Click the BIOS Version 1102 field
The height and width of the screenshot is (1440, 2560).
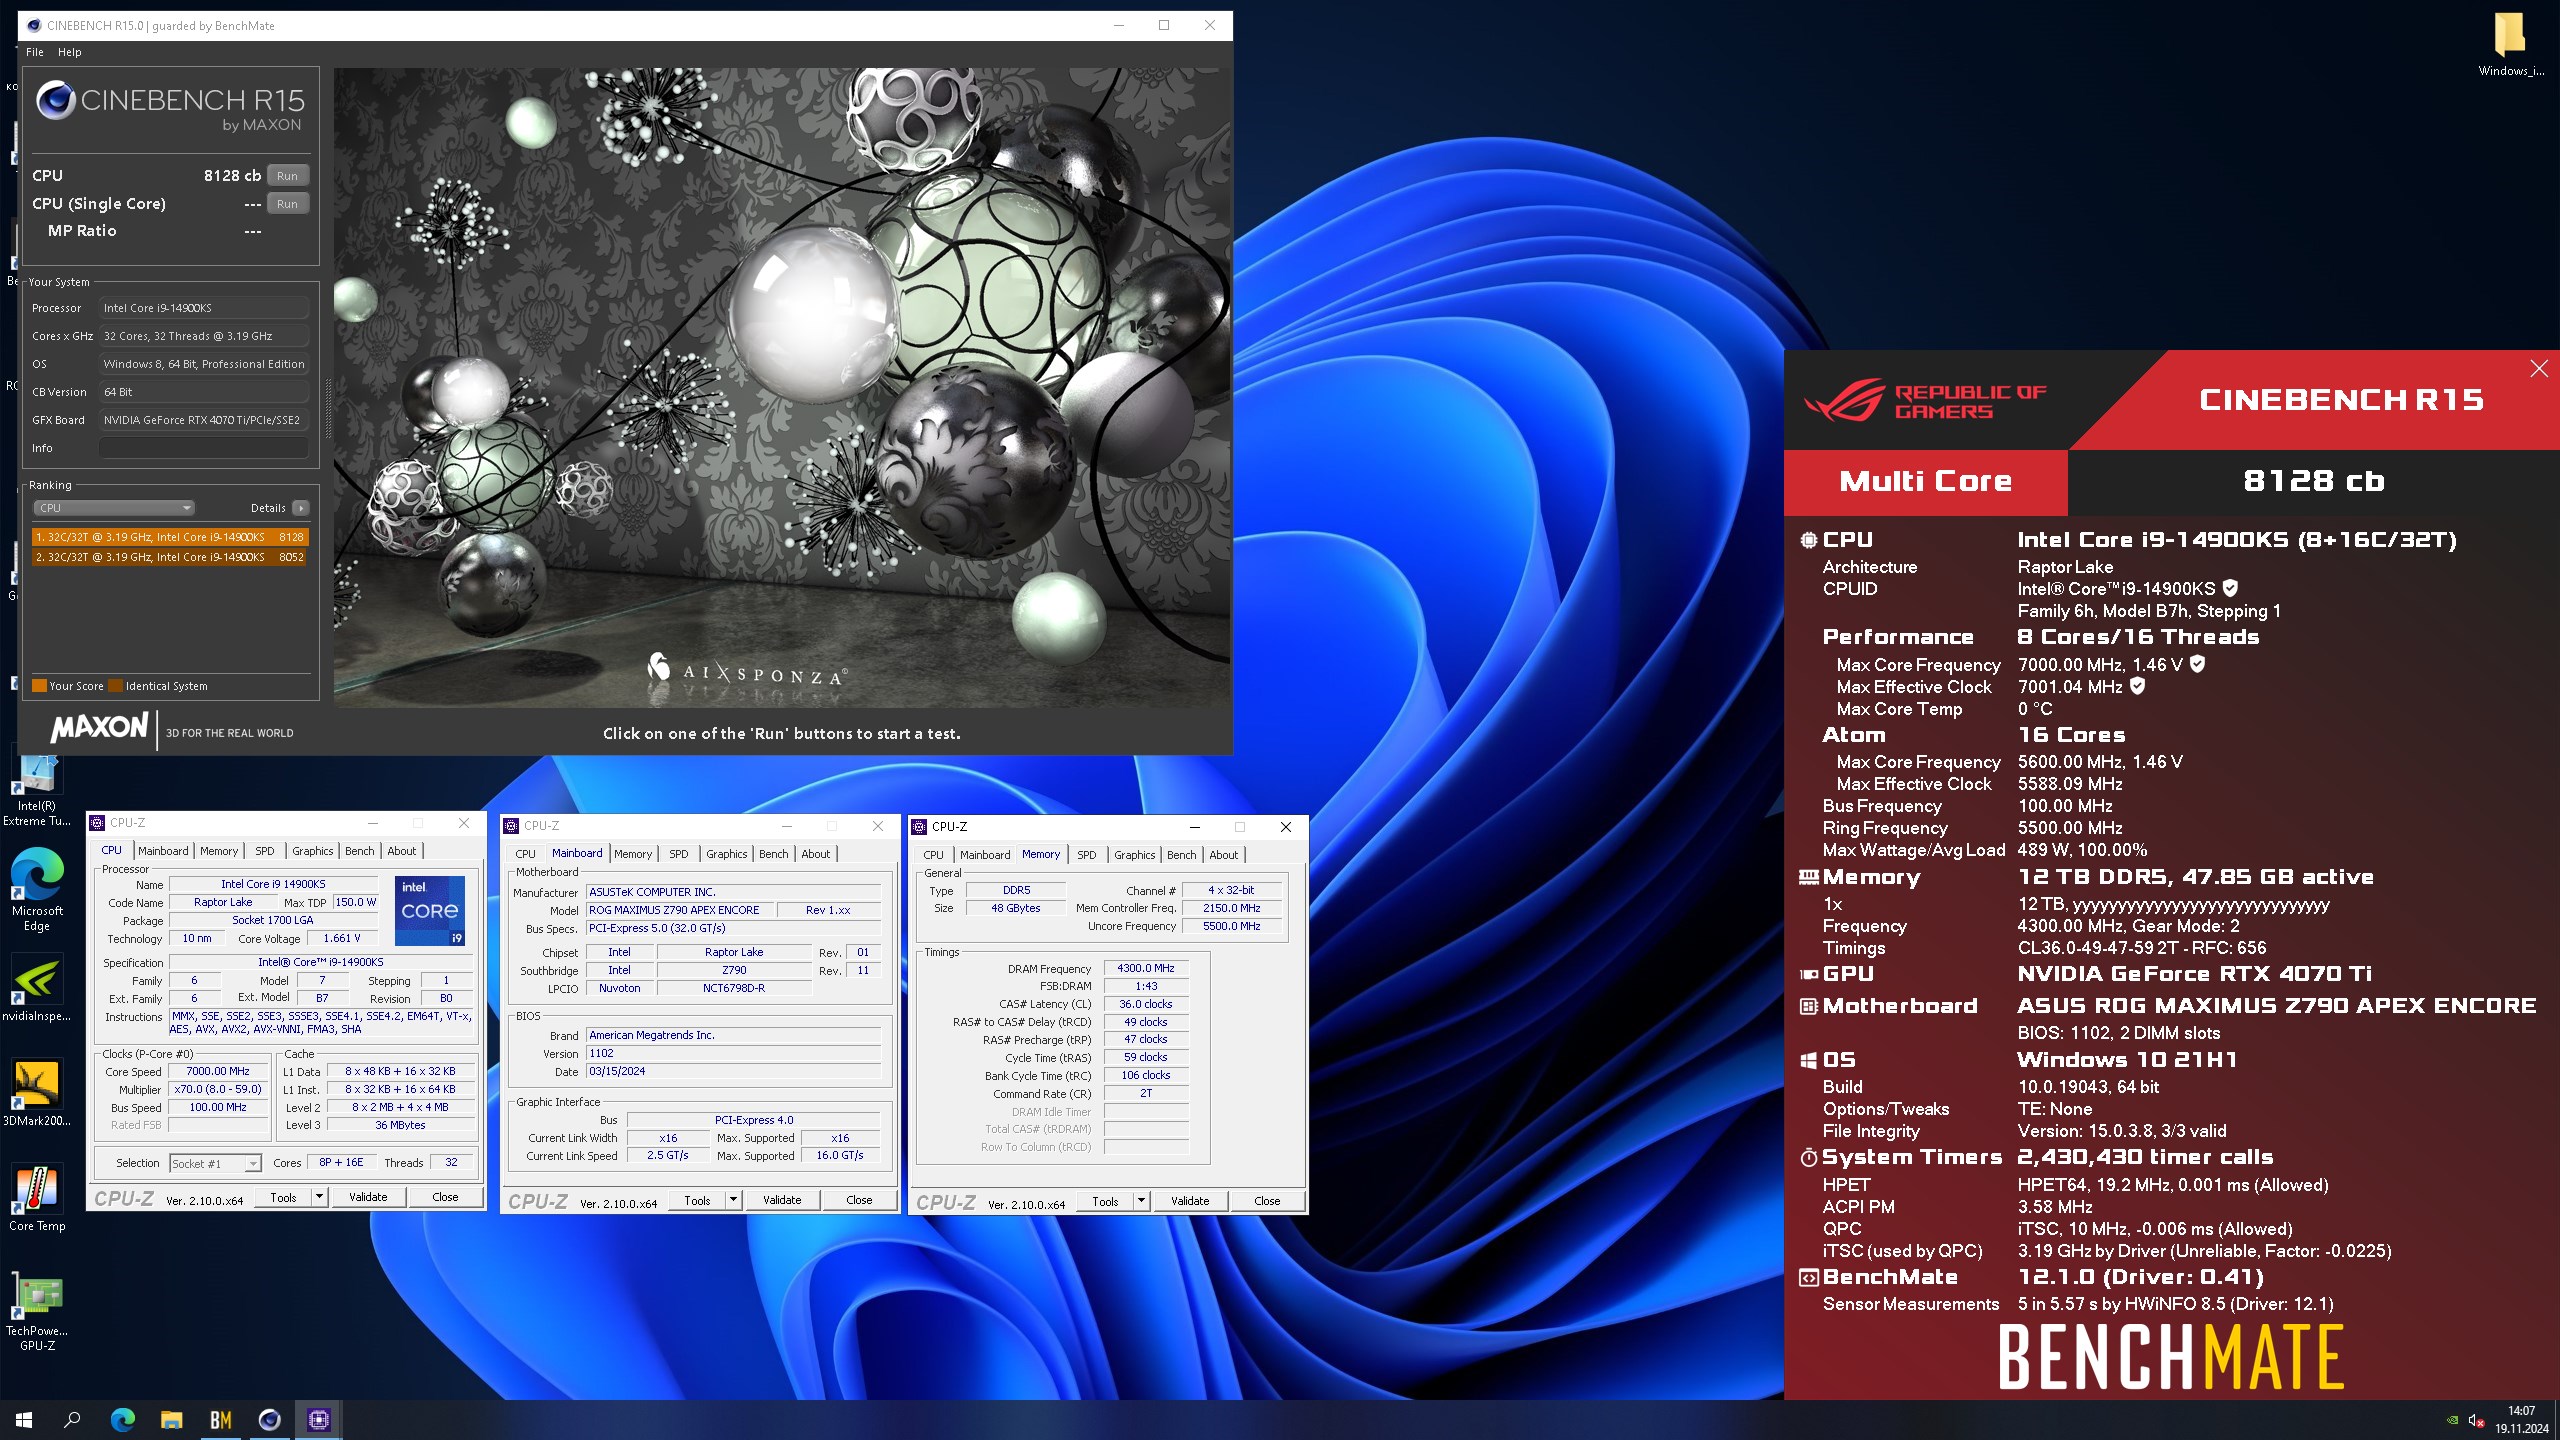tap(734, 1053)
